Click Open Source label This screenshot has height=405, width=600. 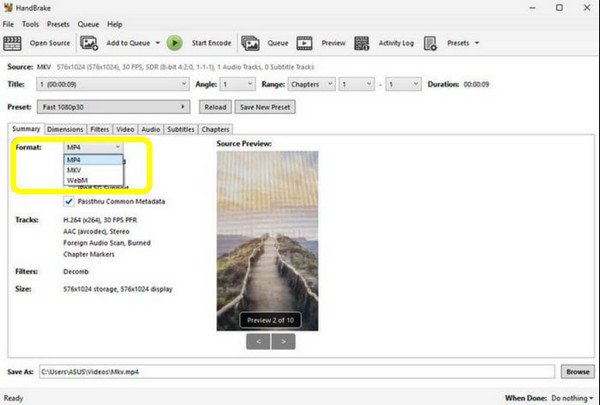coord(50,43)
